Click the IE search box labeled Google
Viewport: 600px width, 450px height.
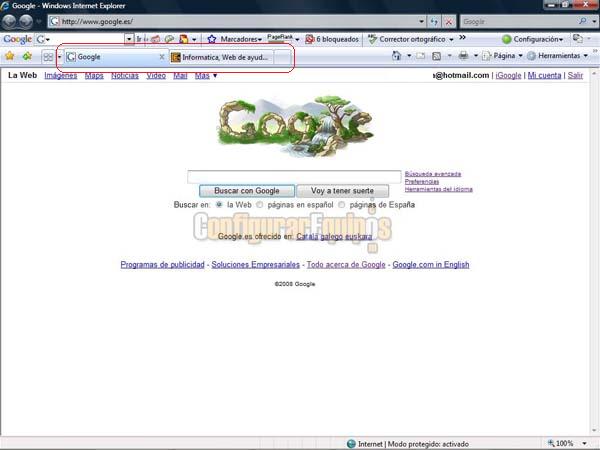[518, 22]
